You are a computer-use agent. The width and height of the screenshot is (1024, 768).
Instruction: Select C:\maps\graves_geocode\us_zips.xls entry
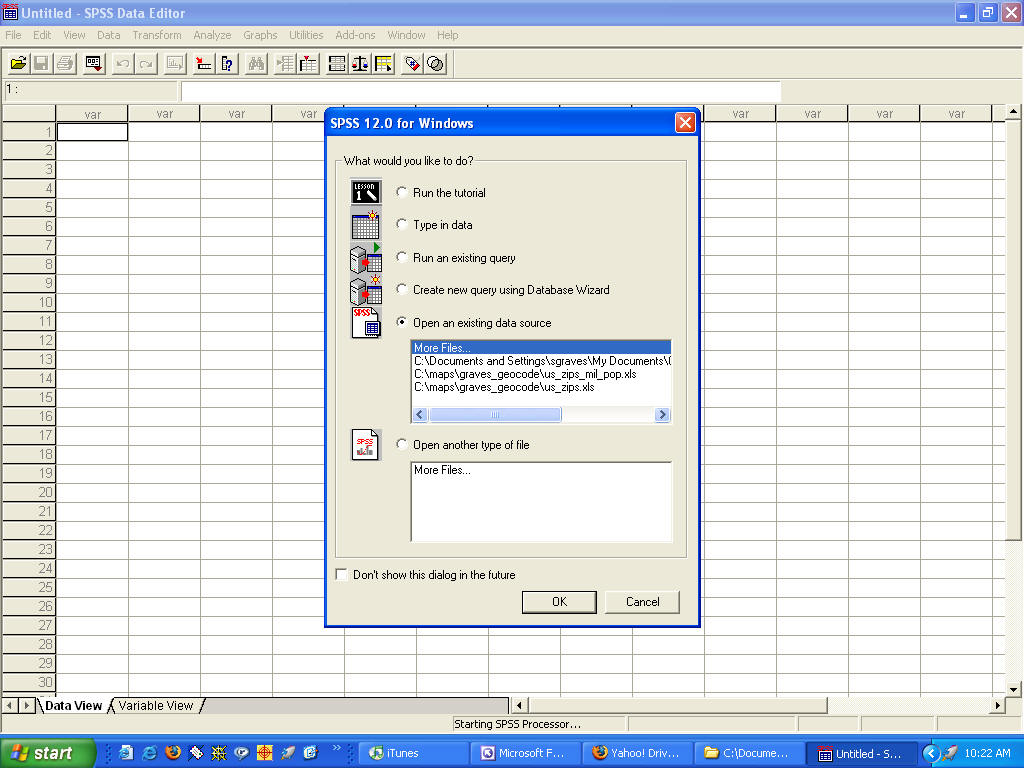[x=541, y=387]
